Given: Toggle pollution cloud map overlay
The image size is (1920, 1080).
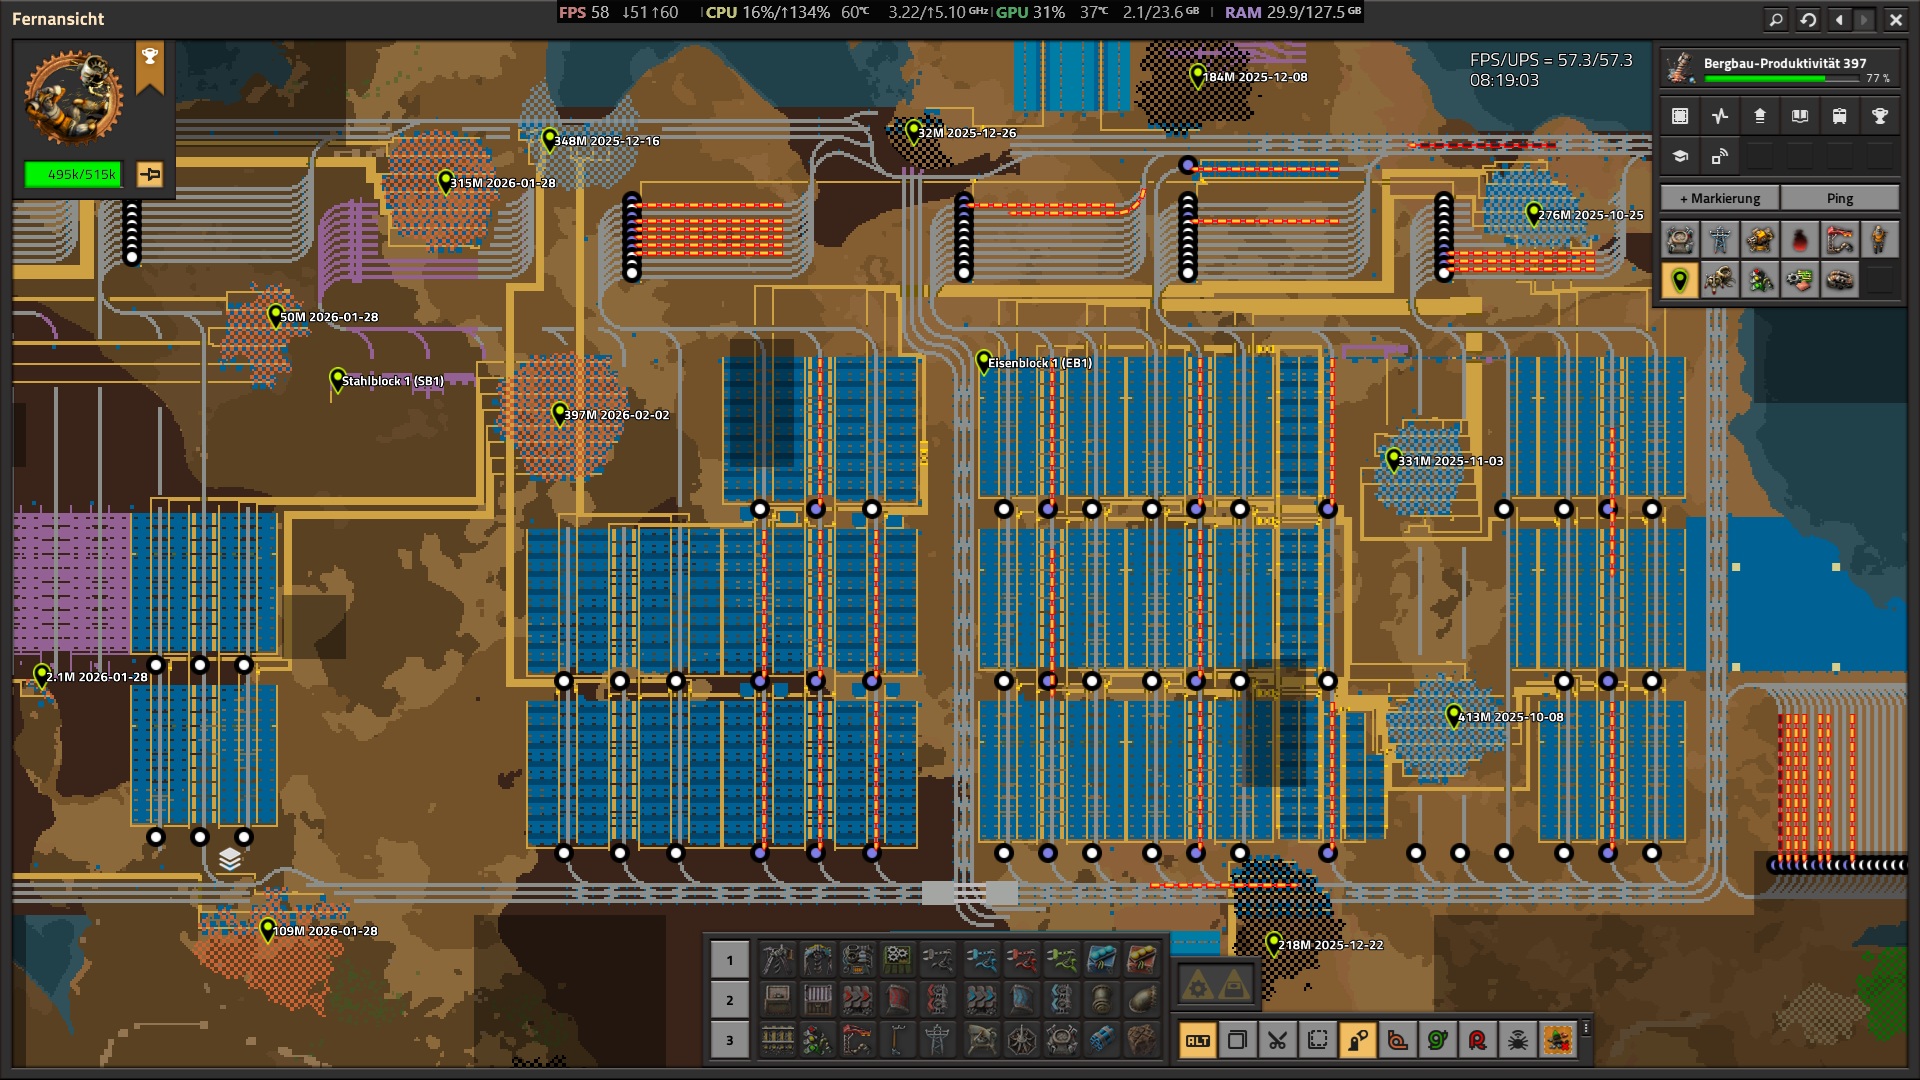Looking at the screenshot, I should coord(1799,240).
